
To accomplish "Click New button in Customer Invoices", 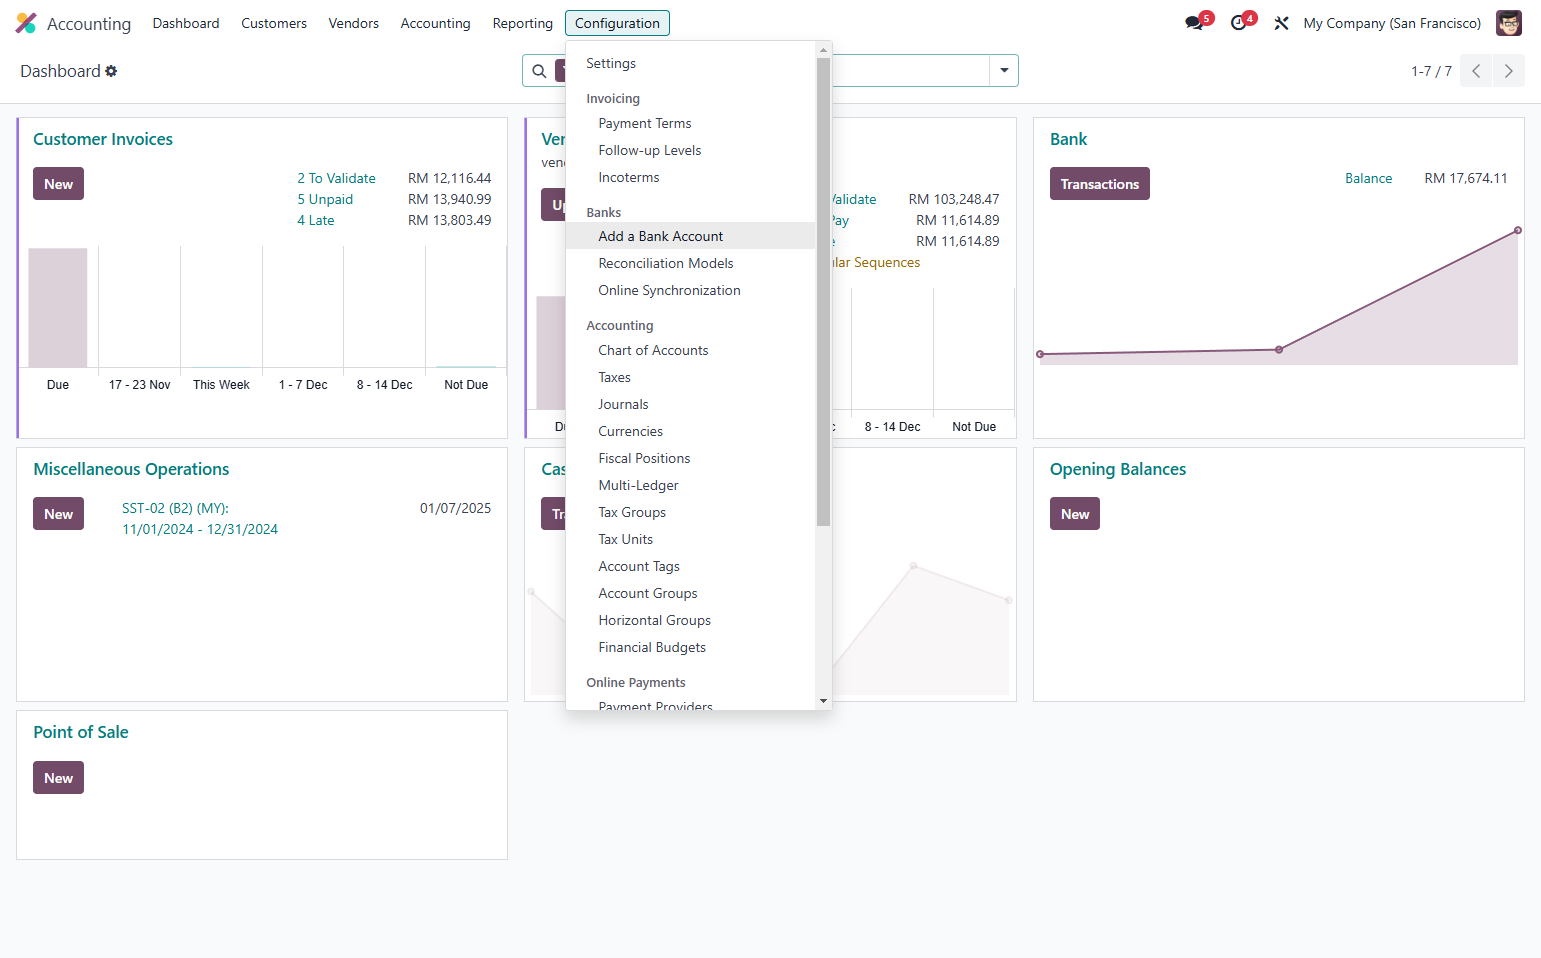I will tap(58, 184).
